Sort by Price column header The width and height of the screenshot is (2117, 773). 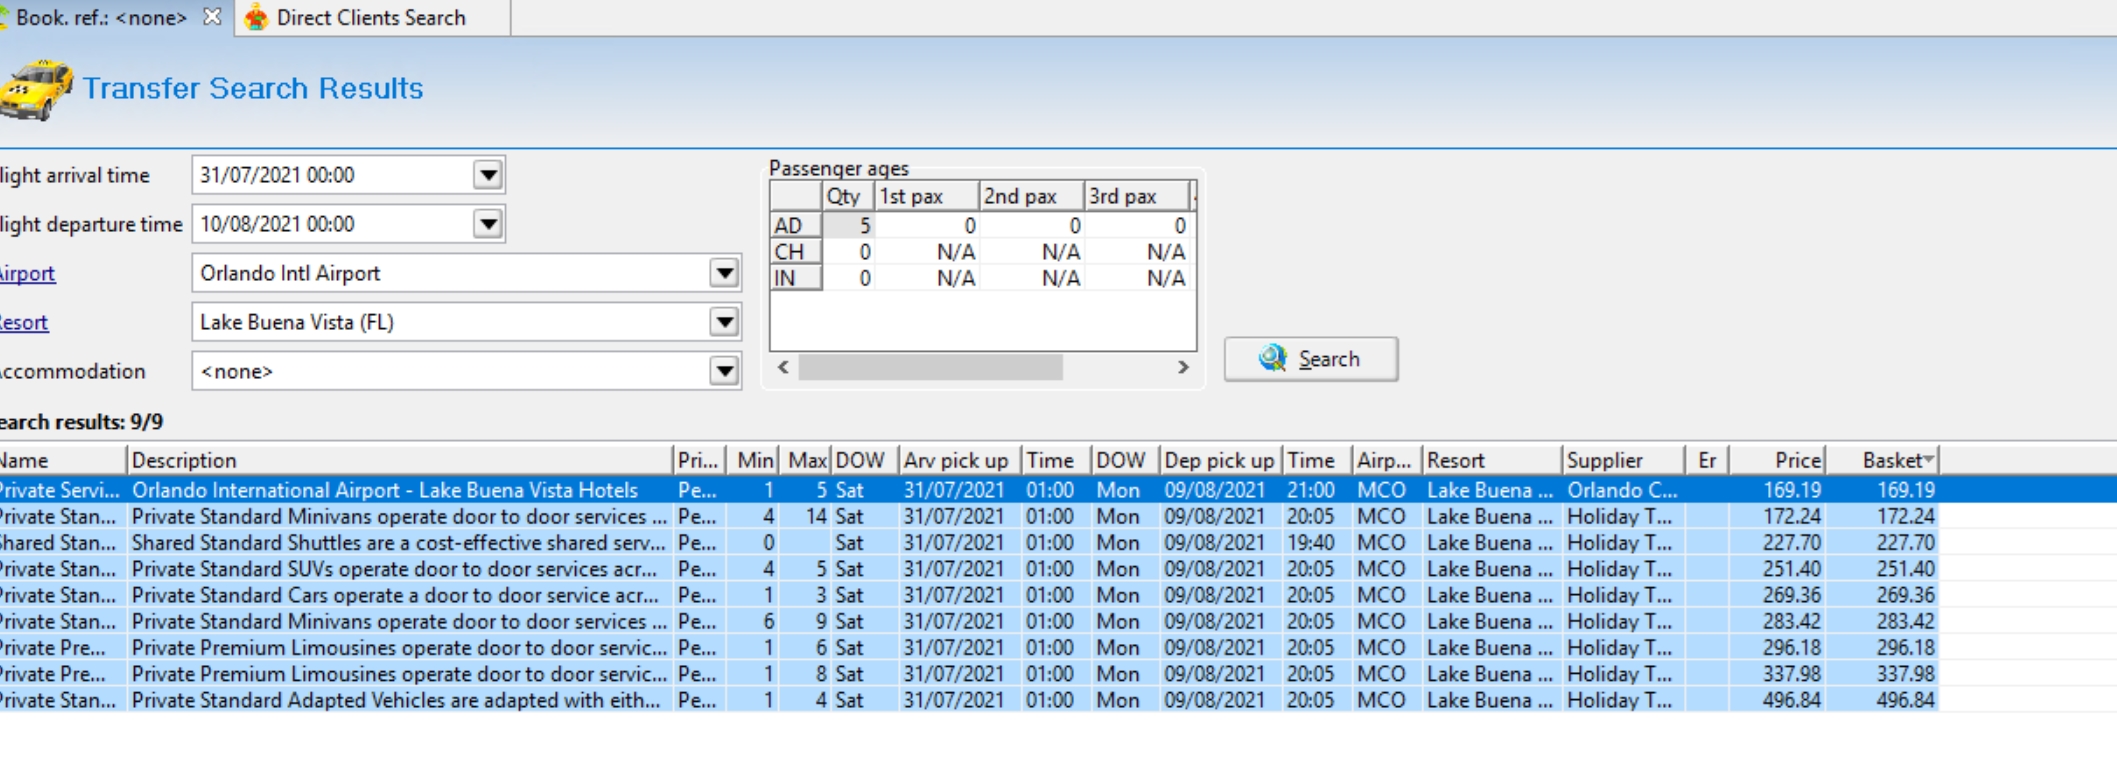click(x=1777, y=460)
